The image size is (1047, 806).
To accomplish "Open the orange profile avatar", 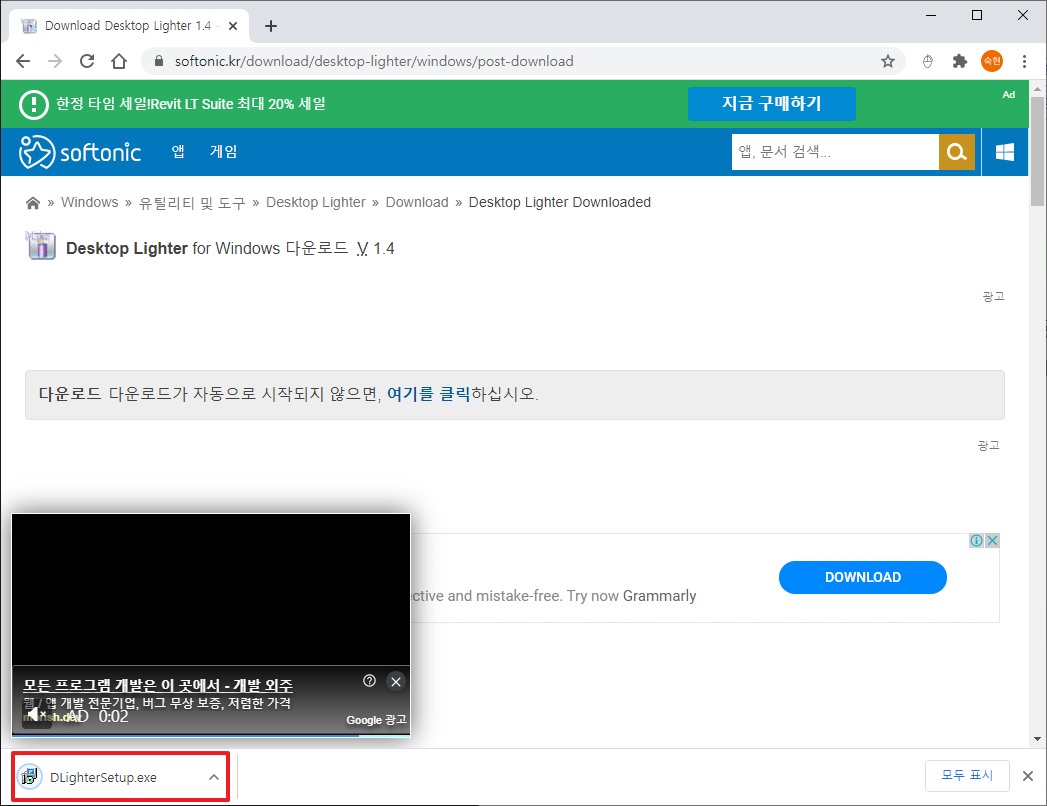I will (x=992, y=61).
